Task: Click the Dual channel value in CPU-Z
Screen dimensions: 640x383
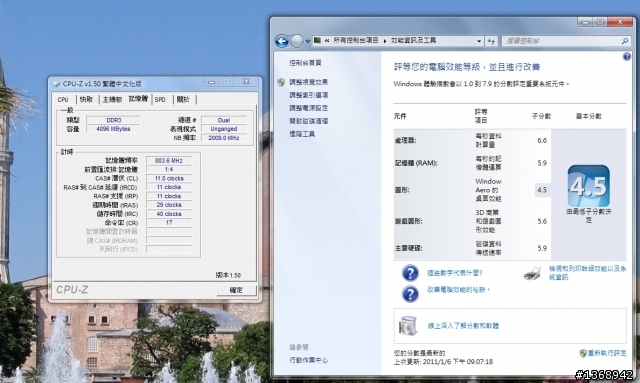Action: pos(224,120)
